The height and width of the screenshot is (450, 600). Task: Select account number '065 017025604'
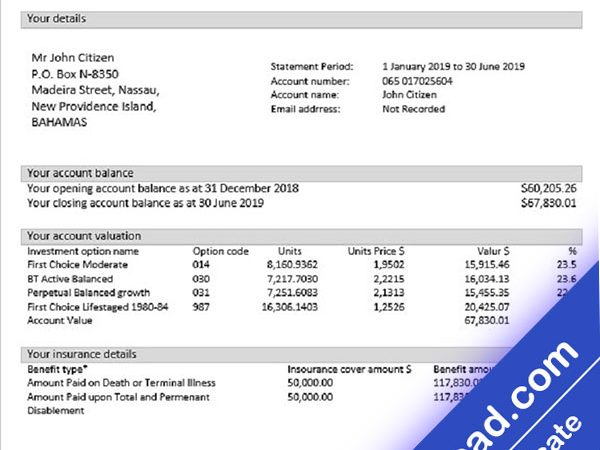[x=417, y=81]
